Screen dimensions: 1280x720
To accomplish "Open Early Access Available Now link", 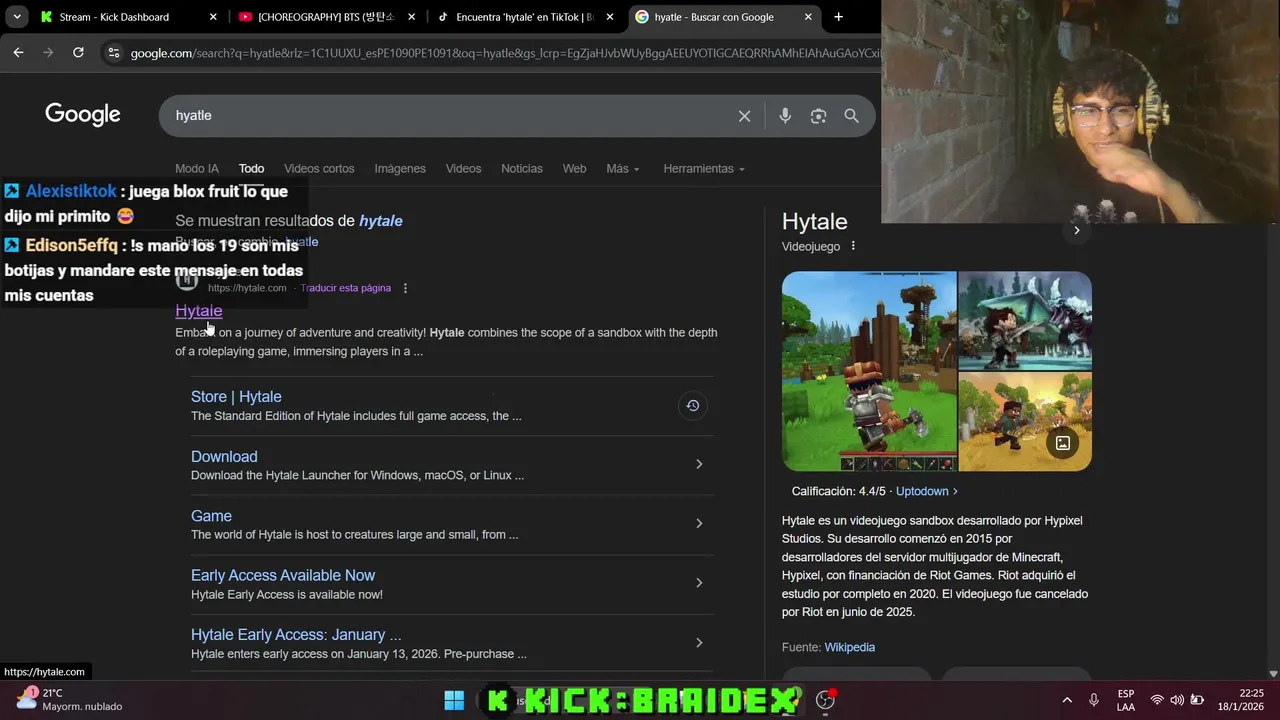I will tap(283, 575).
